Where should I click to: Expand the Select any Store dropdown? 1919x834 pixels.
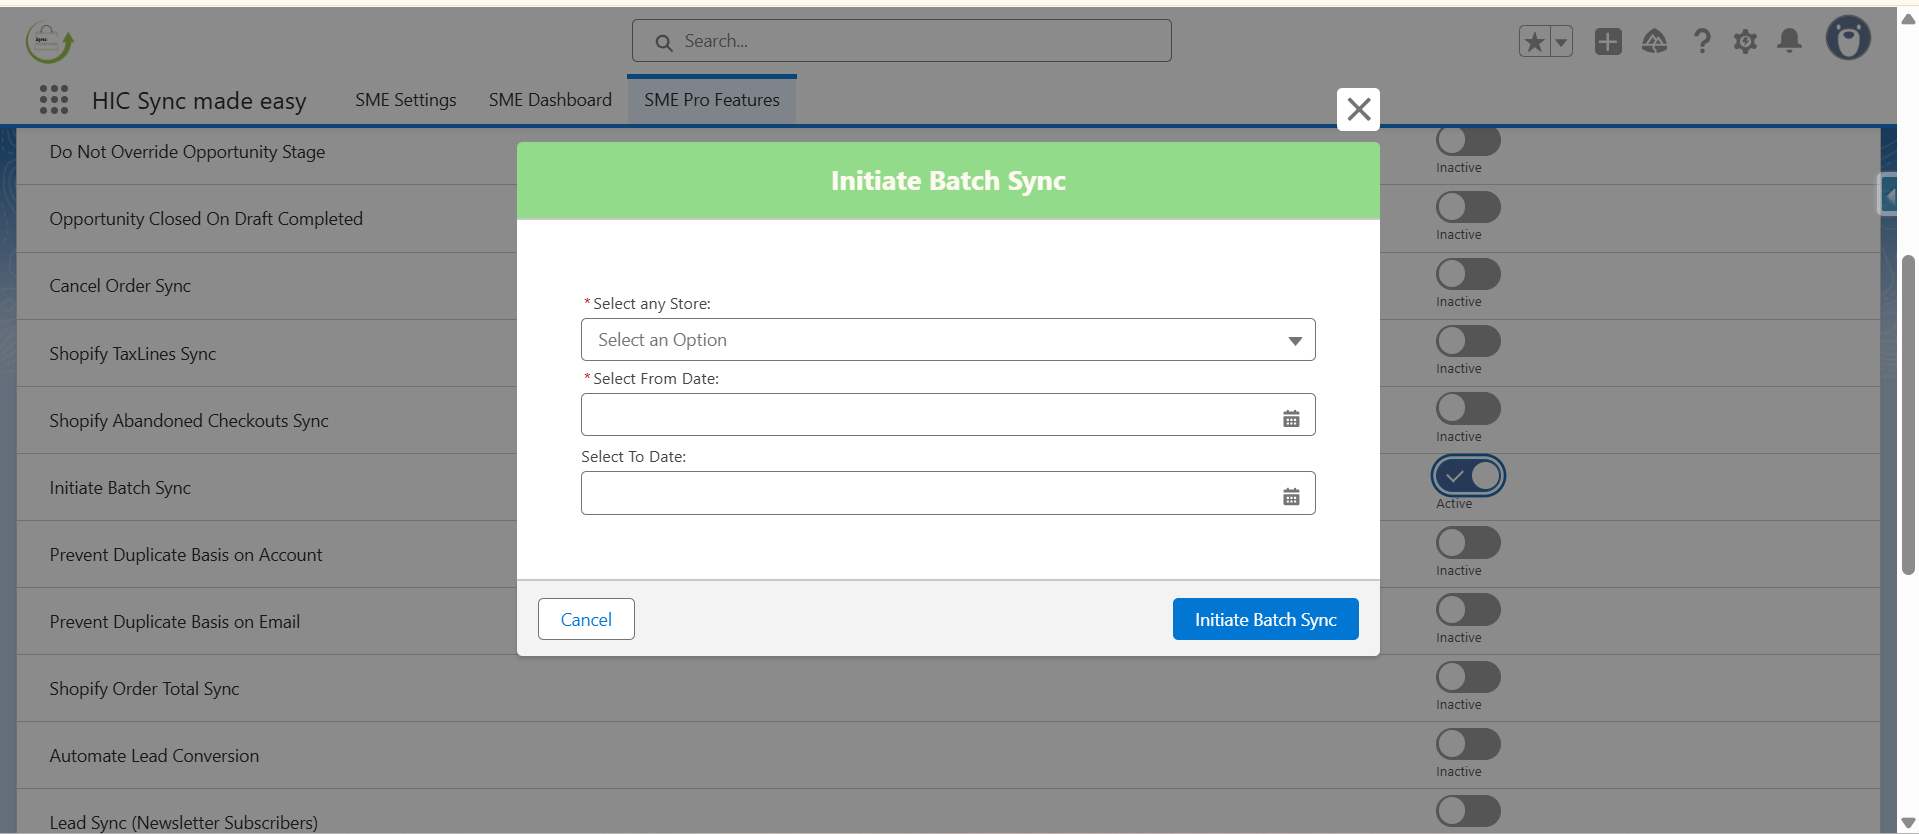pyautogui.click(x=947, y=340)
